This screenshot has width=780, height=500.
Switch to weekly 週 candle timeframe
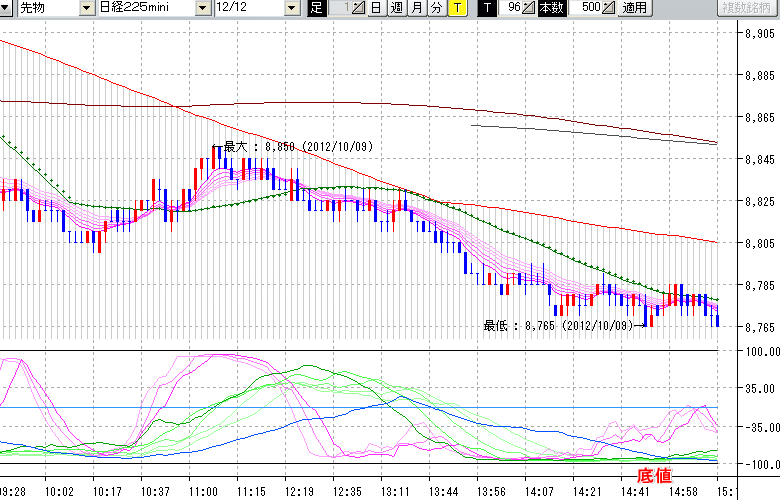point(396,8)
